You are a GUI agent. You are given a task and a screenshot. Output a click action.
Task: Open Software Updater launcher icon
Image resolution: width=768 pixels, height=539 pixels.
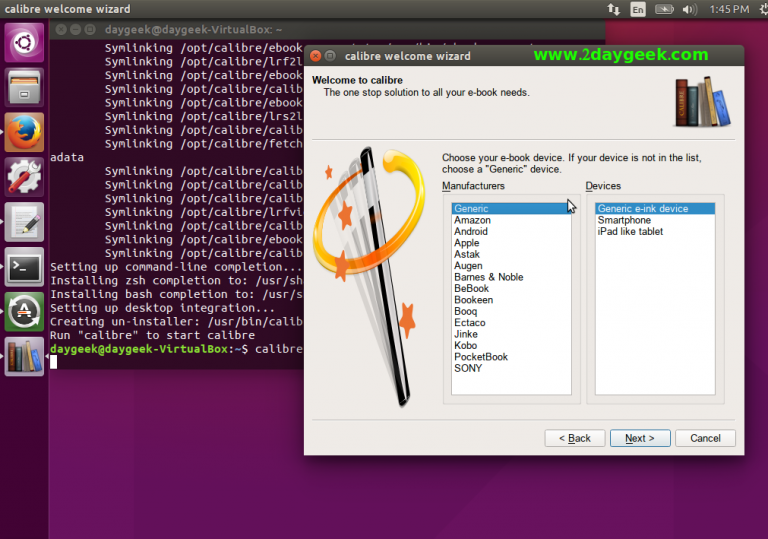(24, 312)
